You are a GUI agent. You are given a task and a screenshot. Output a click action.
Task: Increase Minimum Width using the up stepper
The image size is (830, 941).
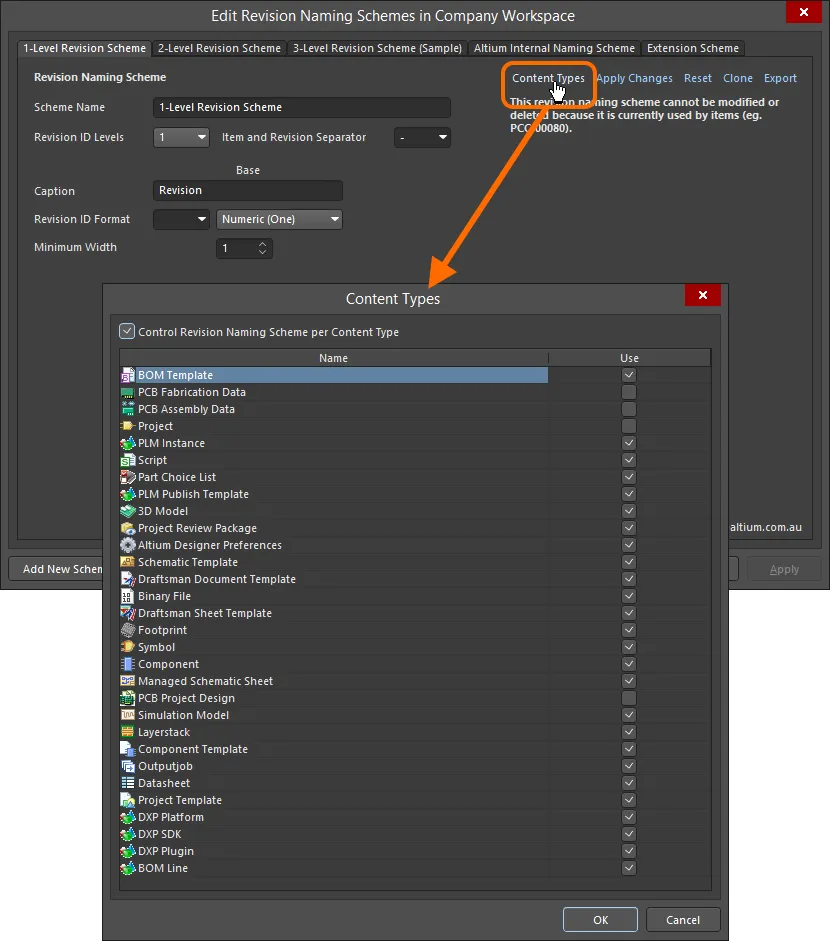pyautogui.click(x=264, y=244)
